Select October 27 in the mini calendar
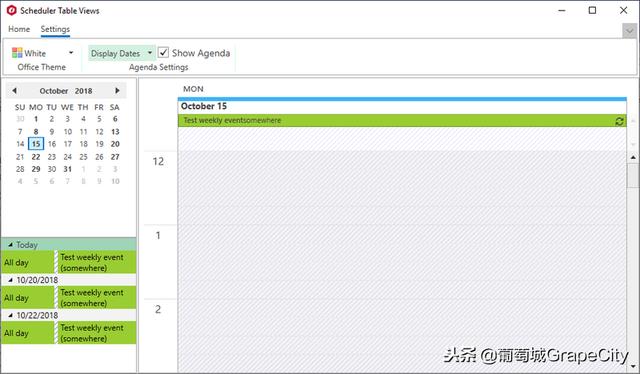The height and width of the screenshot is (374, 640). click(x=115, y=156)
